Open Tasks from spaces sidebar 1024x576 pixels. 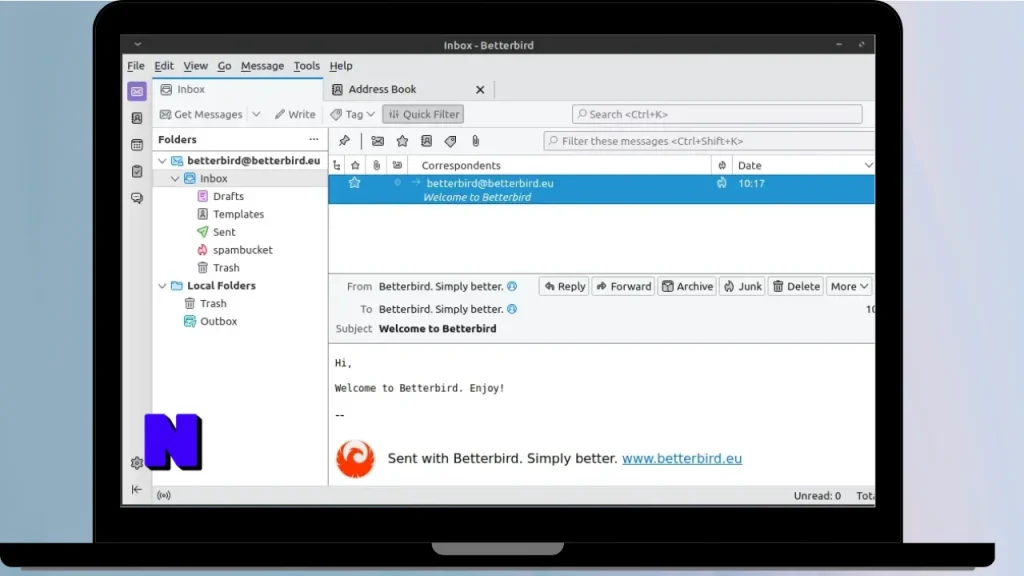(x=136, y=171)
